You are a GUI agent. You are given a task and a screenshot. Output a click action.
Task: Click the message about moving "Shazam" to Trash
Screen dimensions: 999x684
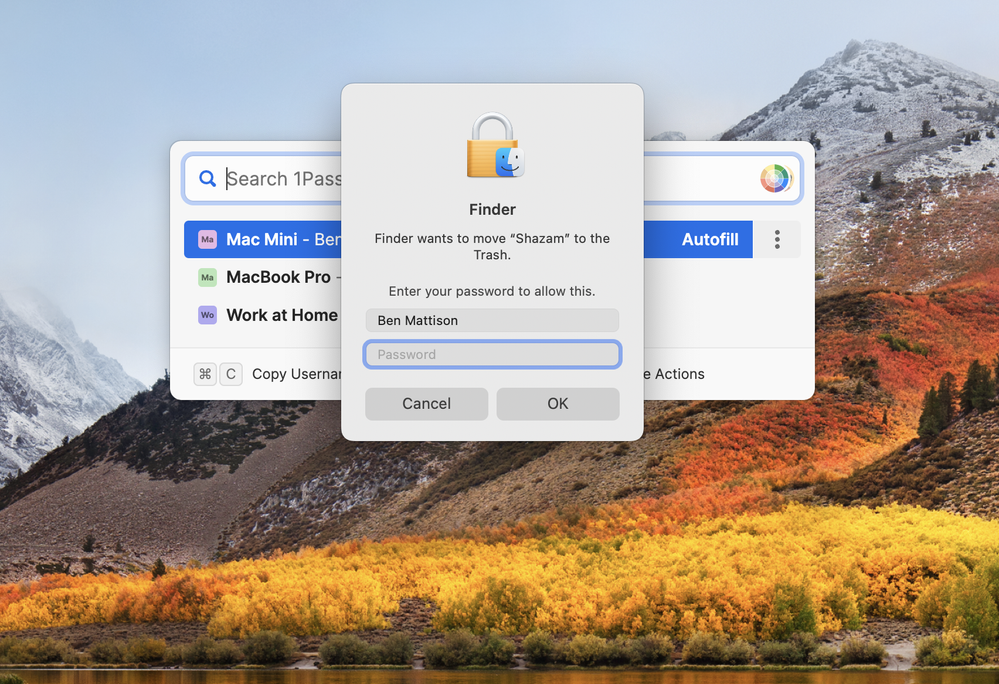pos(492,246)
